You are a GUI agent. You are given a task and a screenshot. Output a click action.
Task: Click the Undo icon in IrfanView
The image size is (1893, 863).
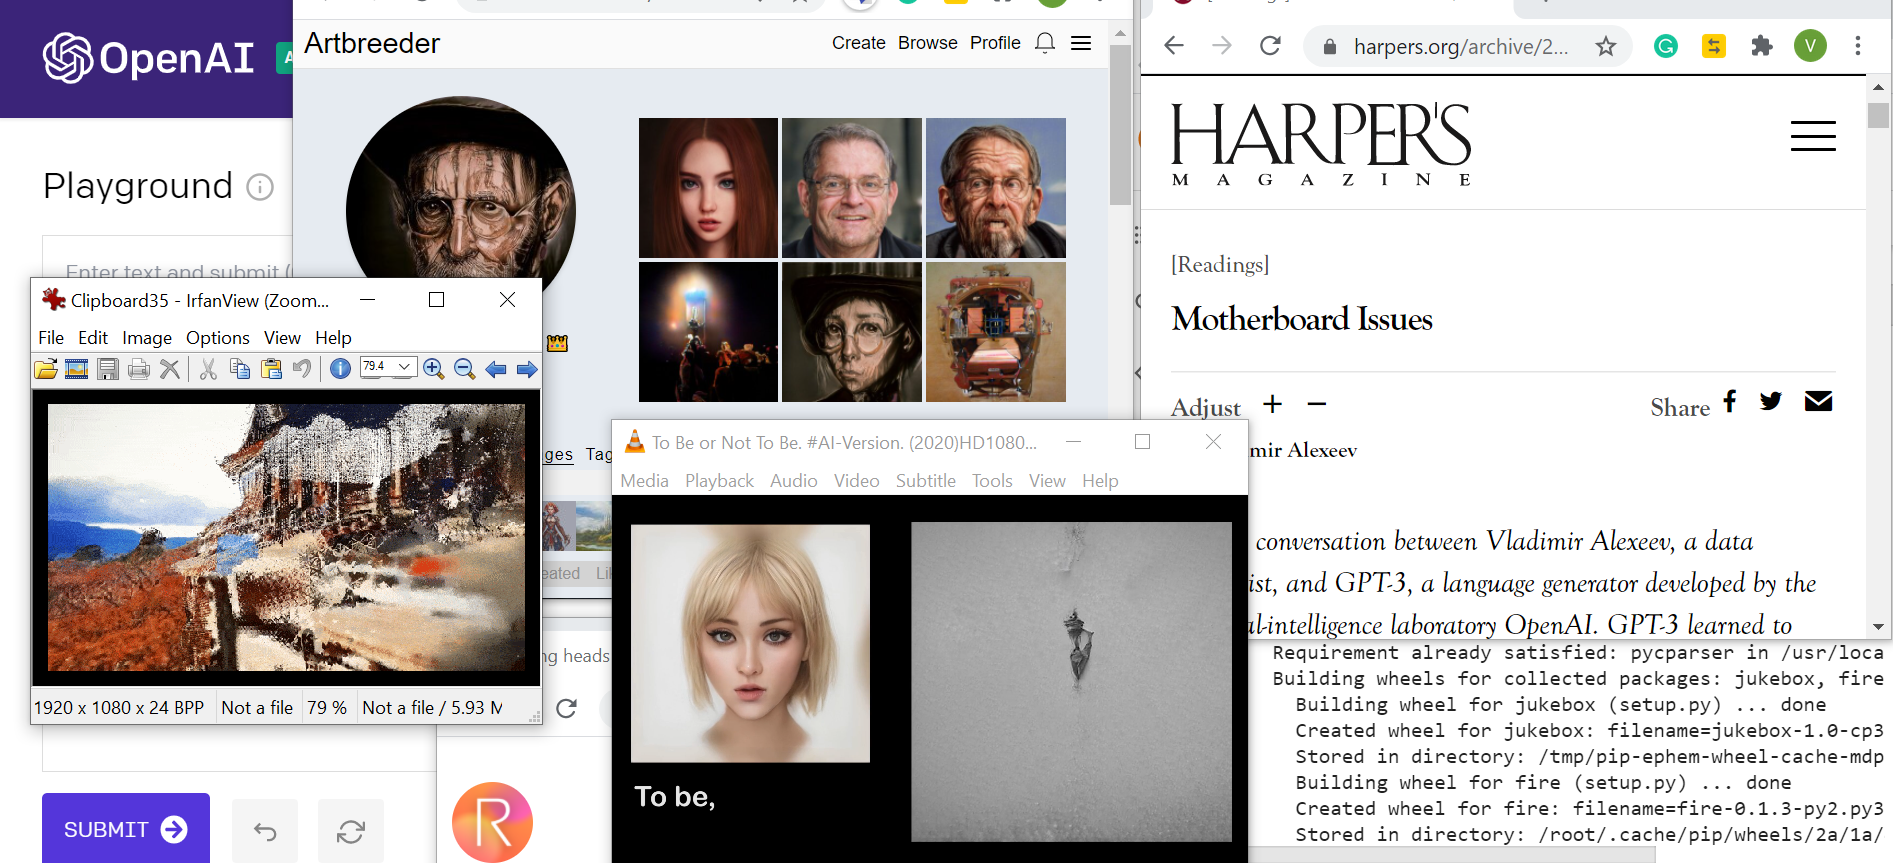[x=301, y=369]
